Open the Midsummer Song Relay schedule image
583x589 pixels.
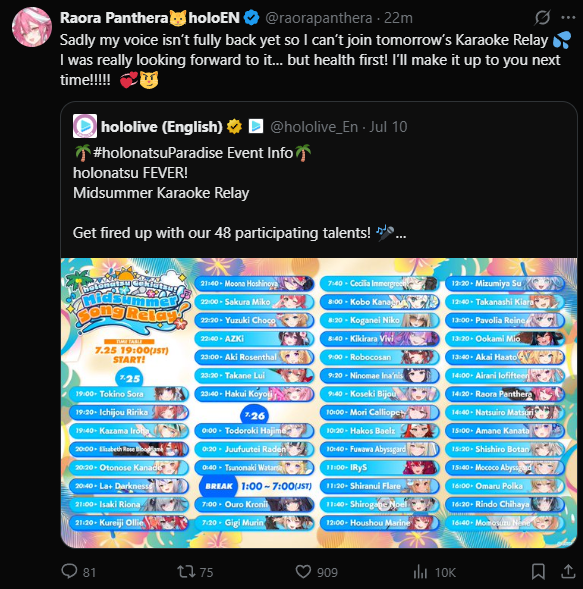click(319, 403)
